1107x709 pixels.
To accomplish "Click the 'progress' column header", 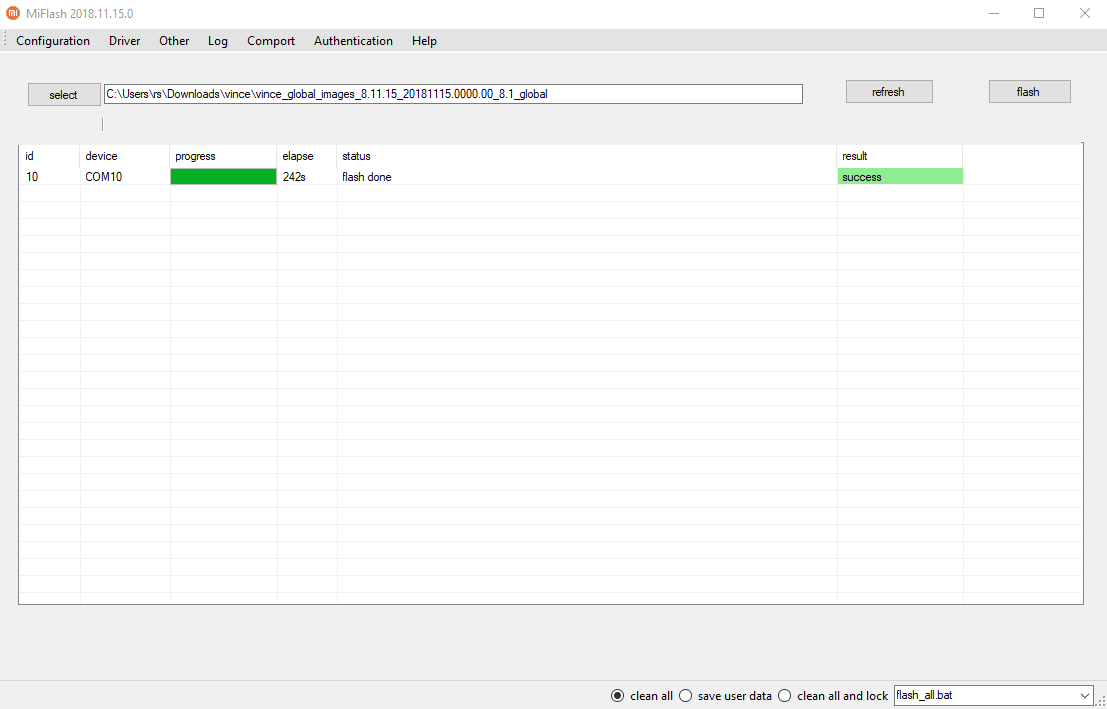I will (223, 156).
